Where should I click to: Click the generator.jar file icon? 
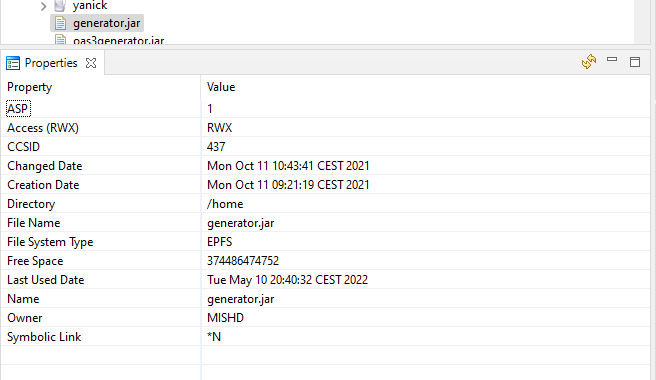coord(61,23)
